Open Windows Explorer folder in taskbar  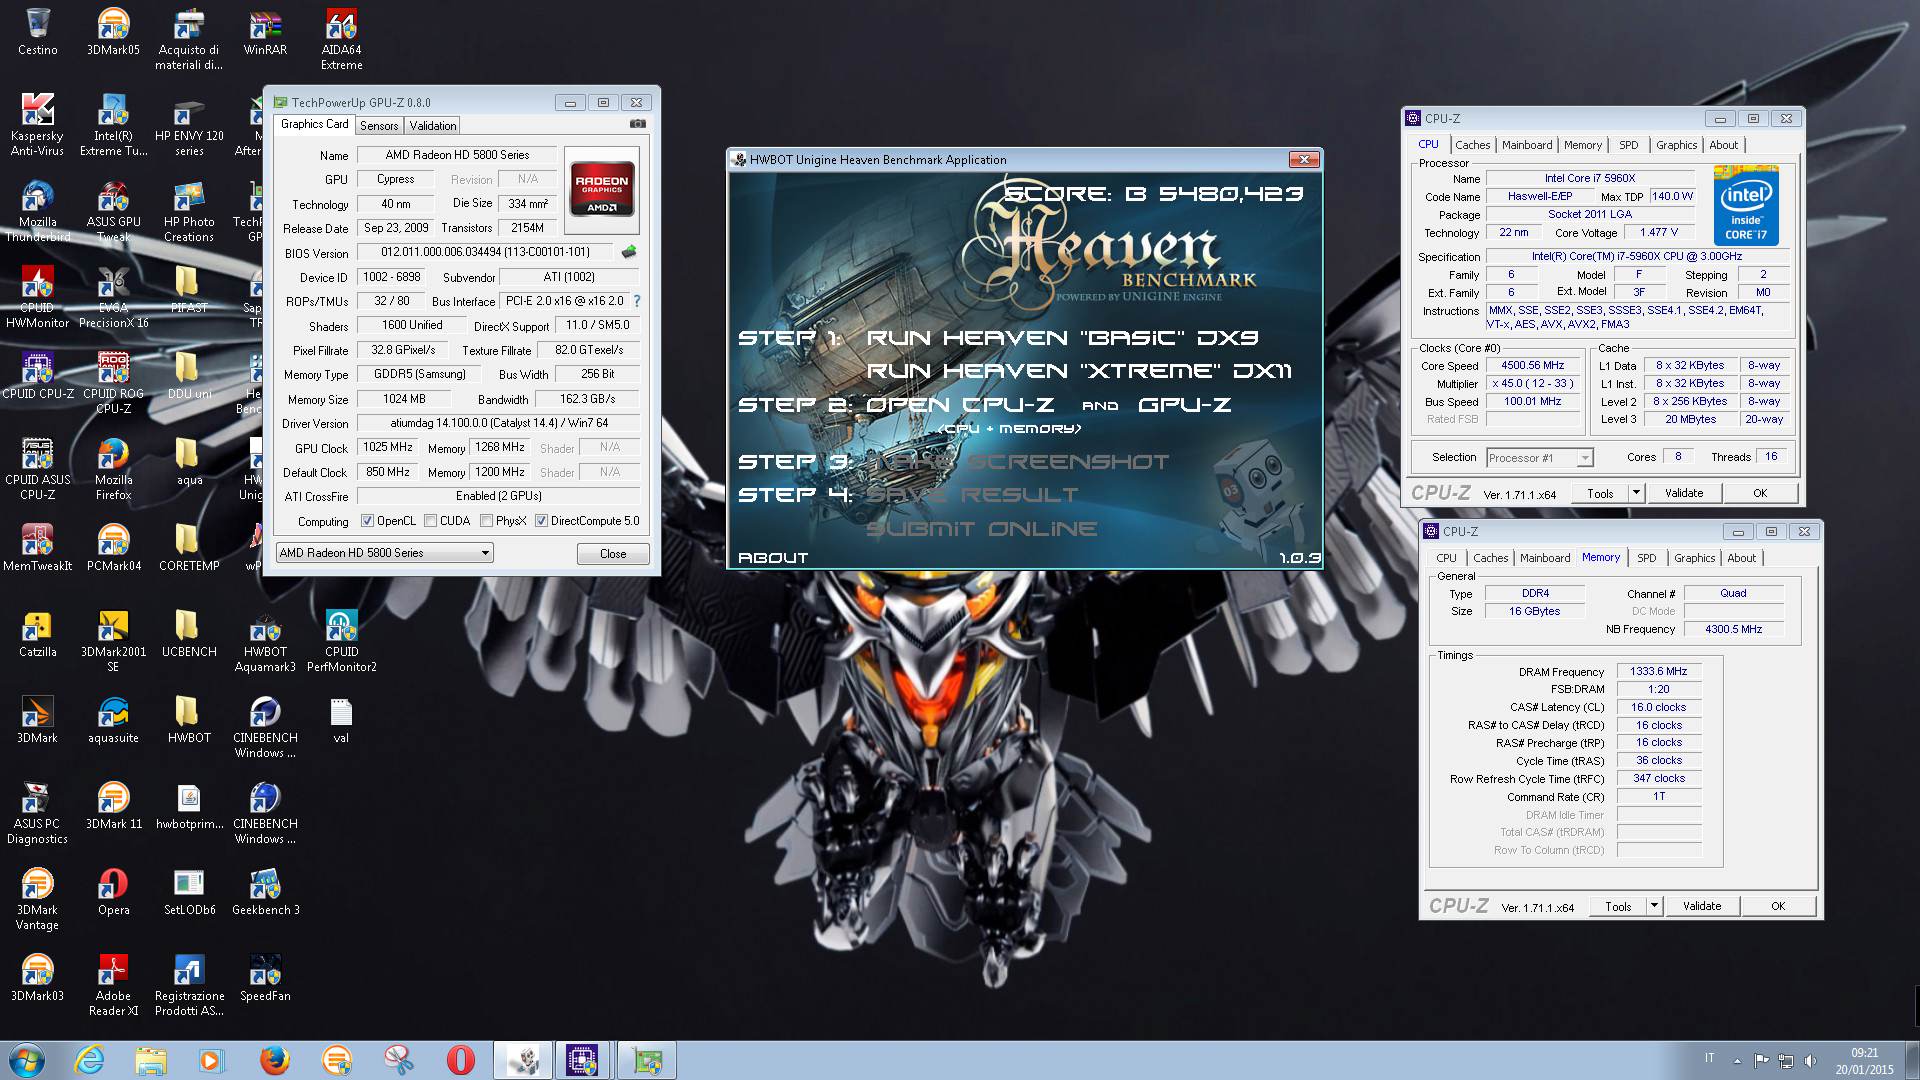[151, 1060]
